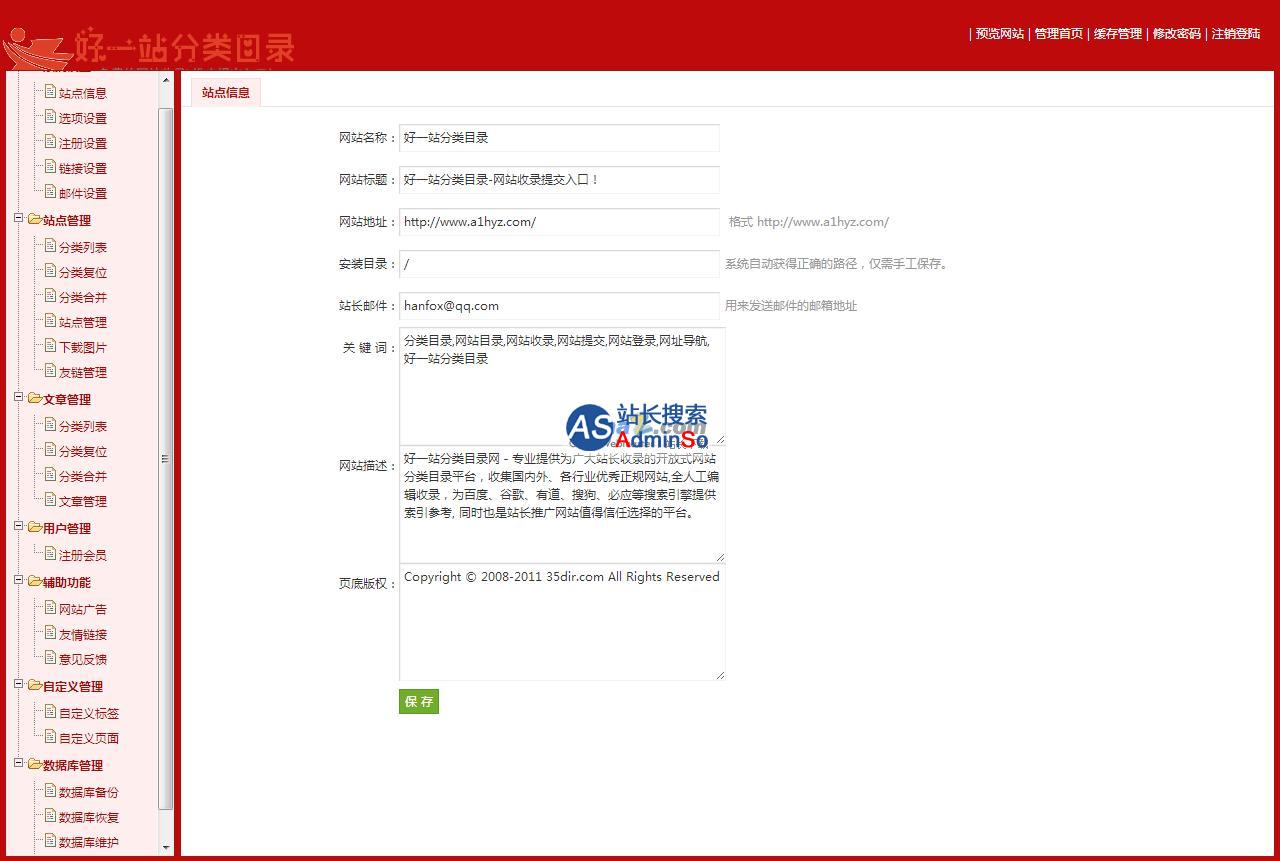Click inside the 关键词 textarea
The width and height of the screenshot is (1280, 861).
click(x=562, y=386)
